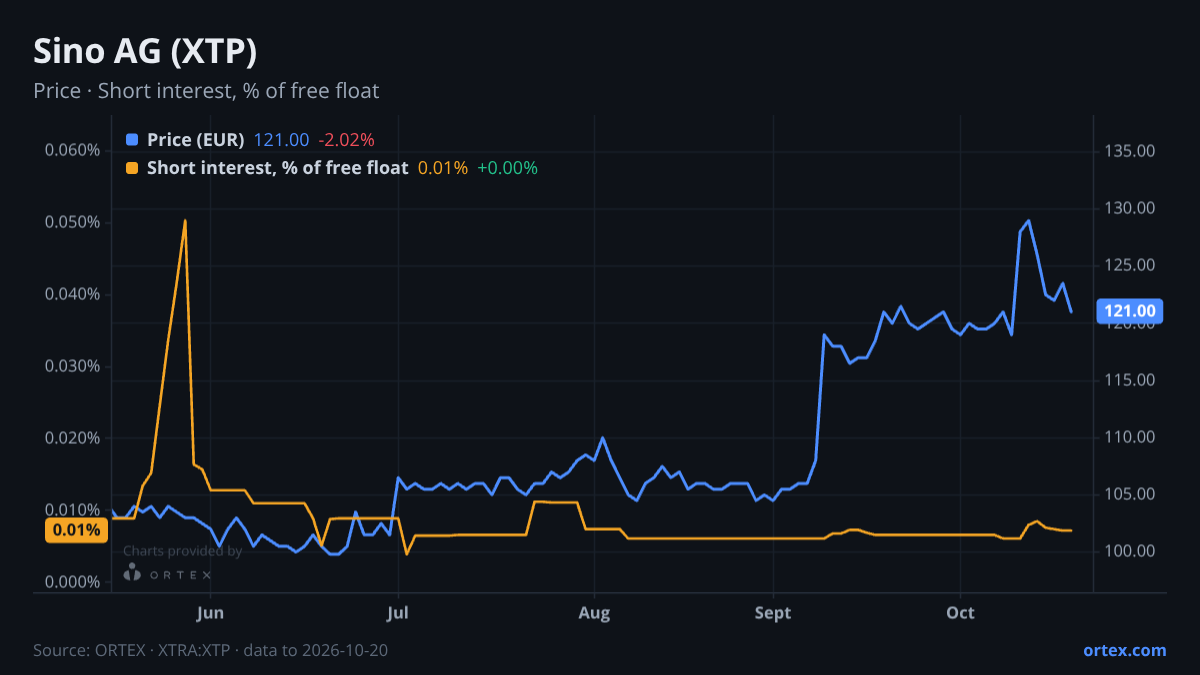Click the 0.040% left axis label
This screenshot has width=1200, height=675.
[x=73, y=294]
